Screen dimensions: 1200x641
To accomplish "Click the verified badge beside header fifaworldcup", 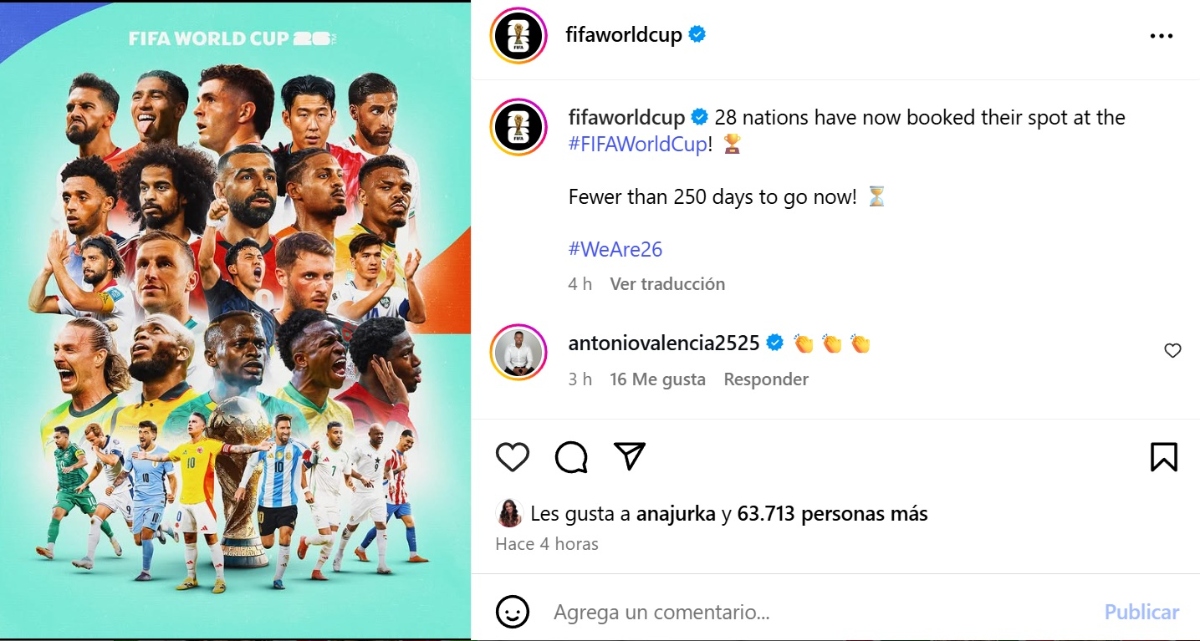I will click(698, 35).
